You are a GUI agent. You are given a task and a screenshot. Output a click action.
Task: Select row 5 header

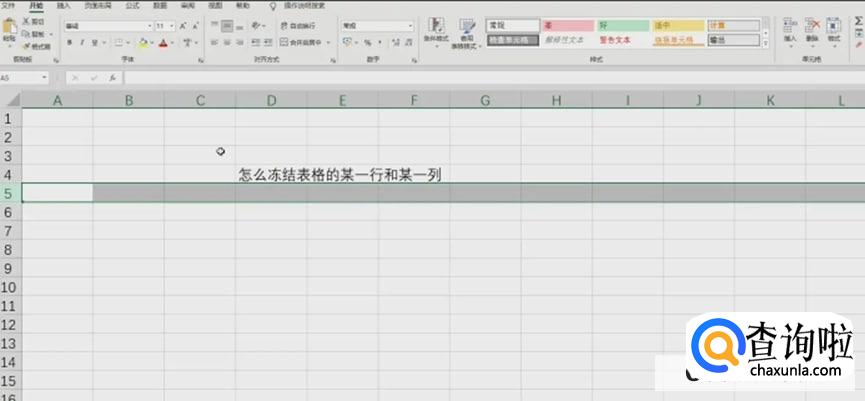coord(8,193)
